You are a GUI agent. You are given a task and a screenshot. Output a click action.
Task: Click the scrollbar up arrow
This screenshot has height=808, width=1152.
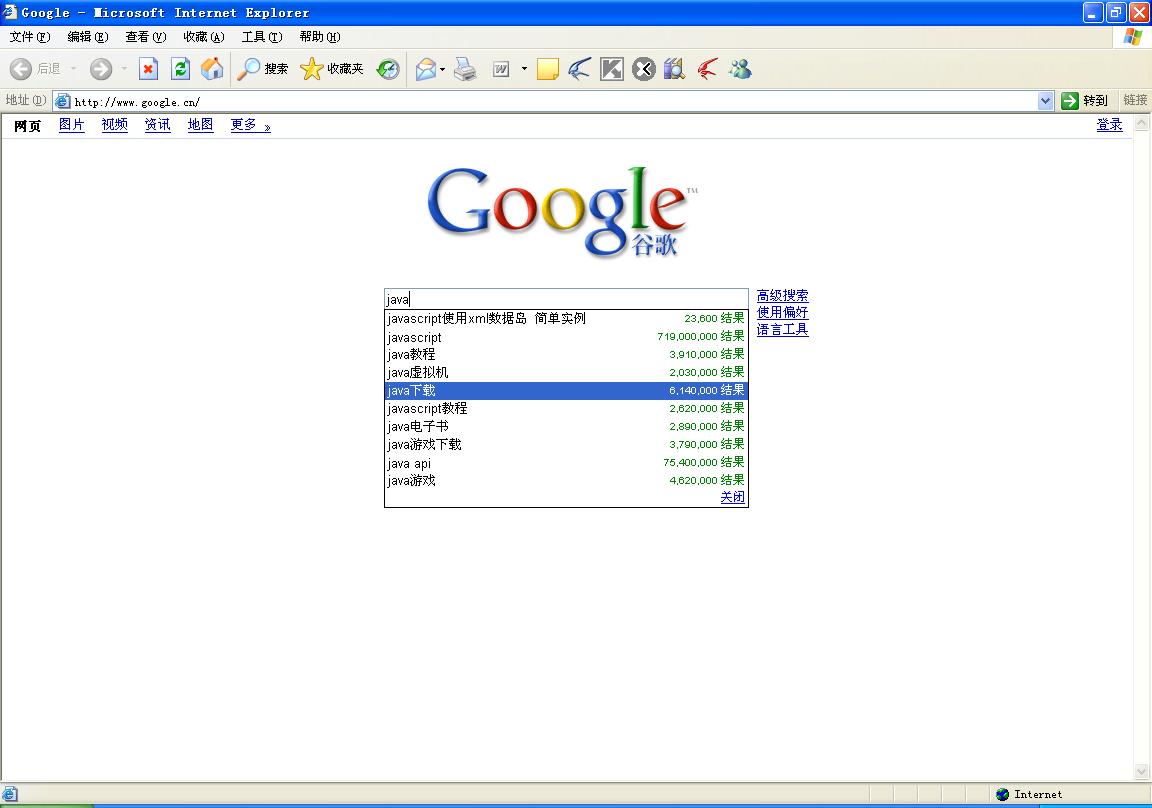point(1141,123)
